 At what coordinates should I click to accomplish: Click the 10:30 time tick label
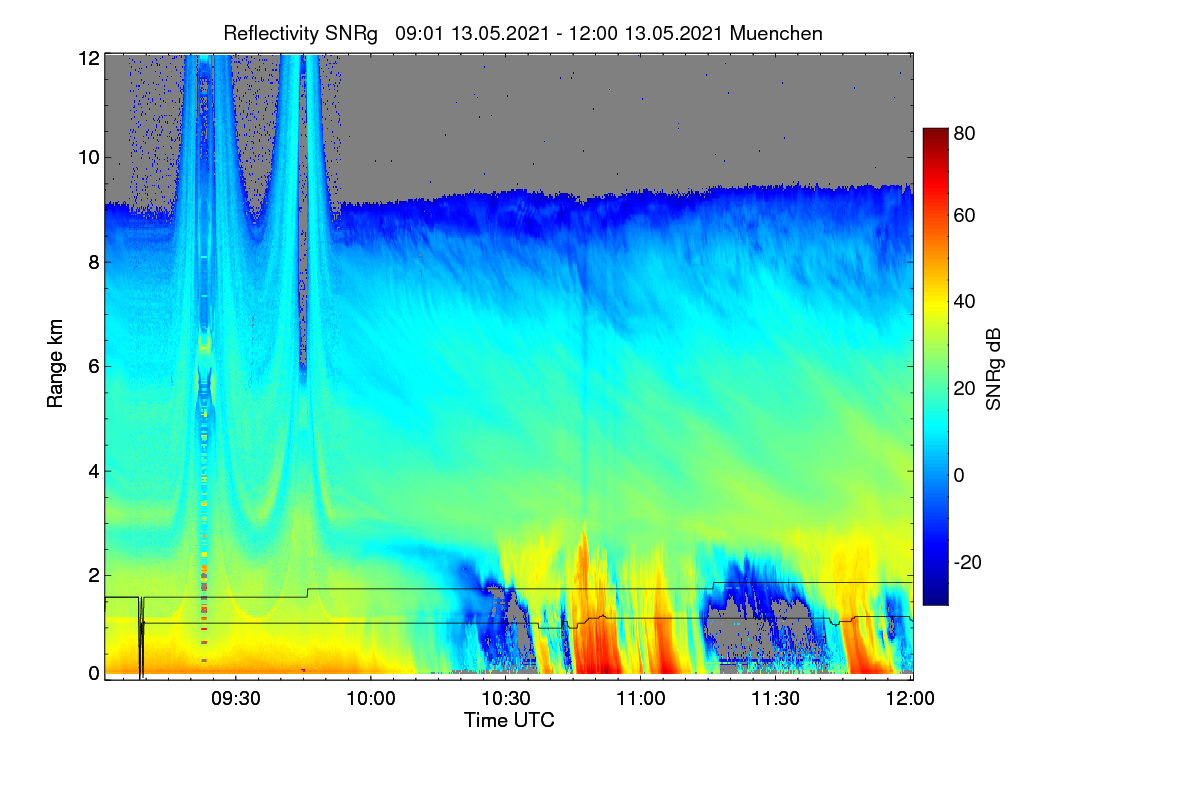pos(506,699)
